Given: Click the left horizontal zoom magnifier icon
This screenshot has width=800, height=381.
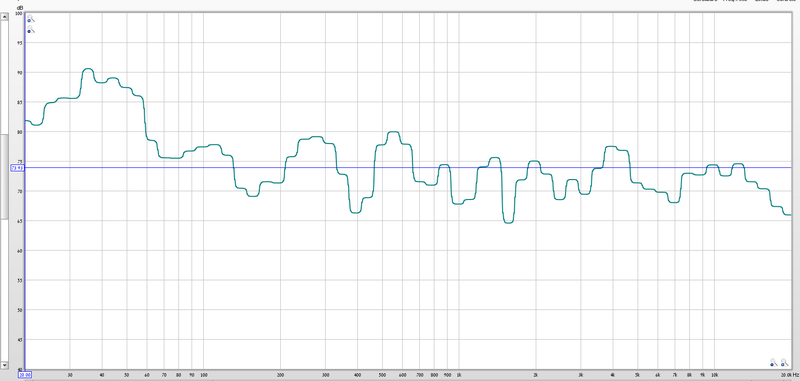Looking at the screenshot, I should [773, 363].
